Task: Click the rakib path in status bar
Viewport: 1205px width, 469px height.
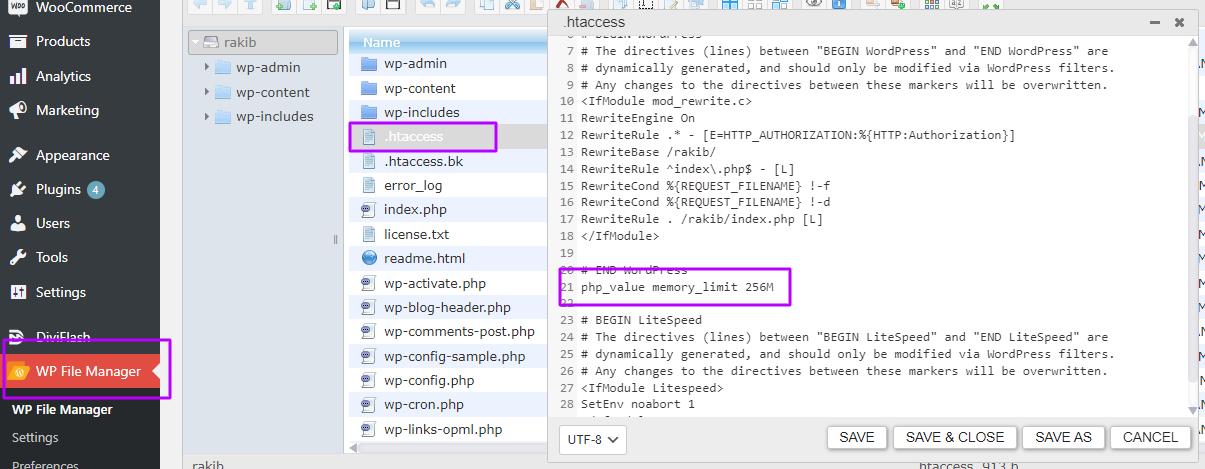Action: coord(206,463)
